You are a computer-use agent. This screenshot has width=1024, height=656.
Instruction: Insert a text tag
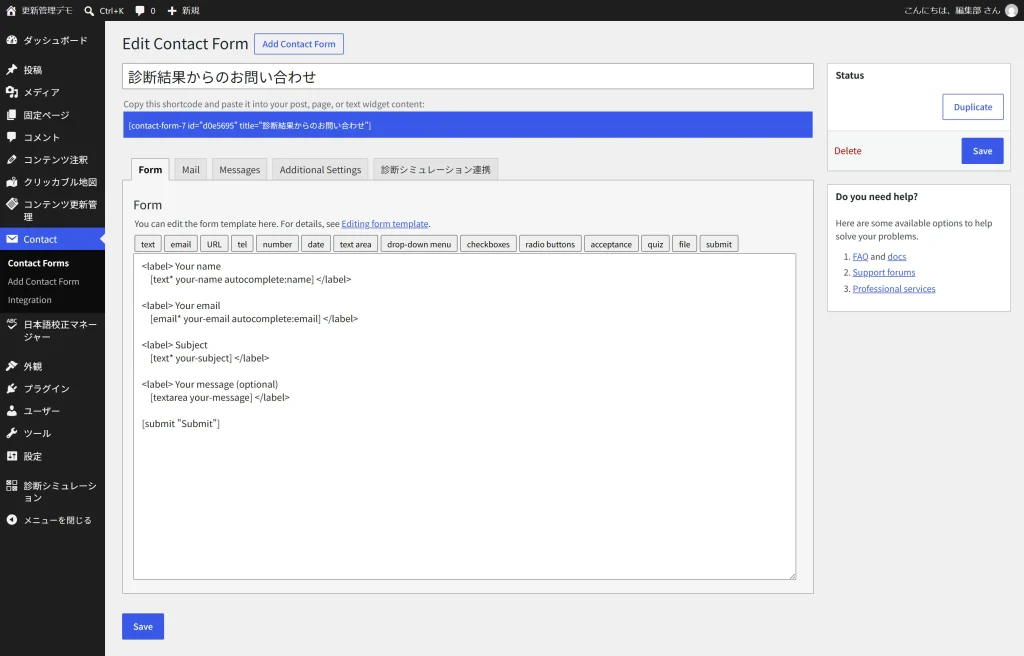click(x=148, y=244)
